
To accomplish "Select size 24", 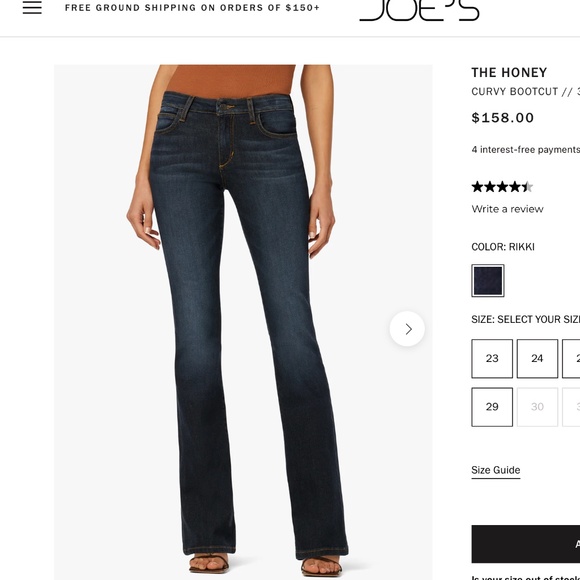I will (537, 358).
